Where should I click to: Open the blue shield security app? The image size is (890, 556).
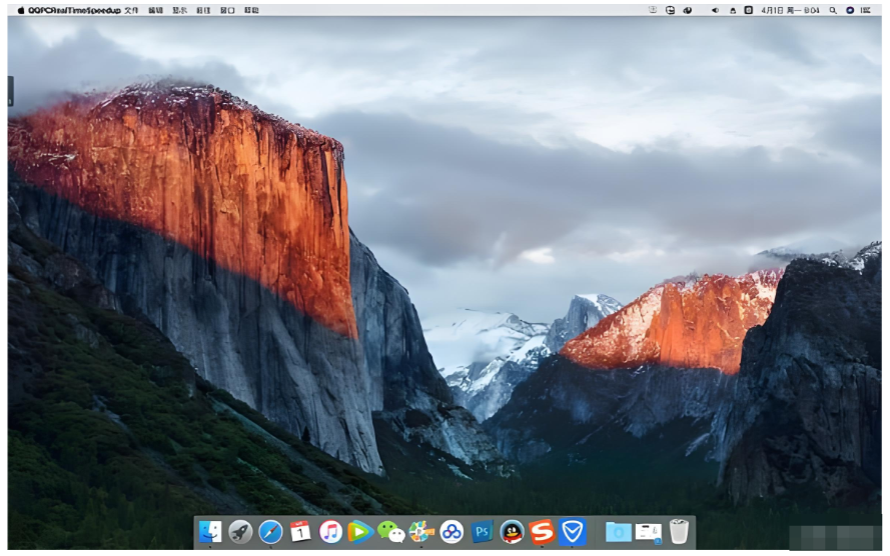tap(573, 532)
